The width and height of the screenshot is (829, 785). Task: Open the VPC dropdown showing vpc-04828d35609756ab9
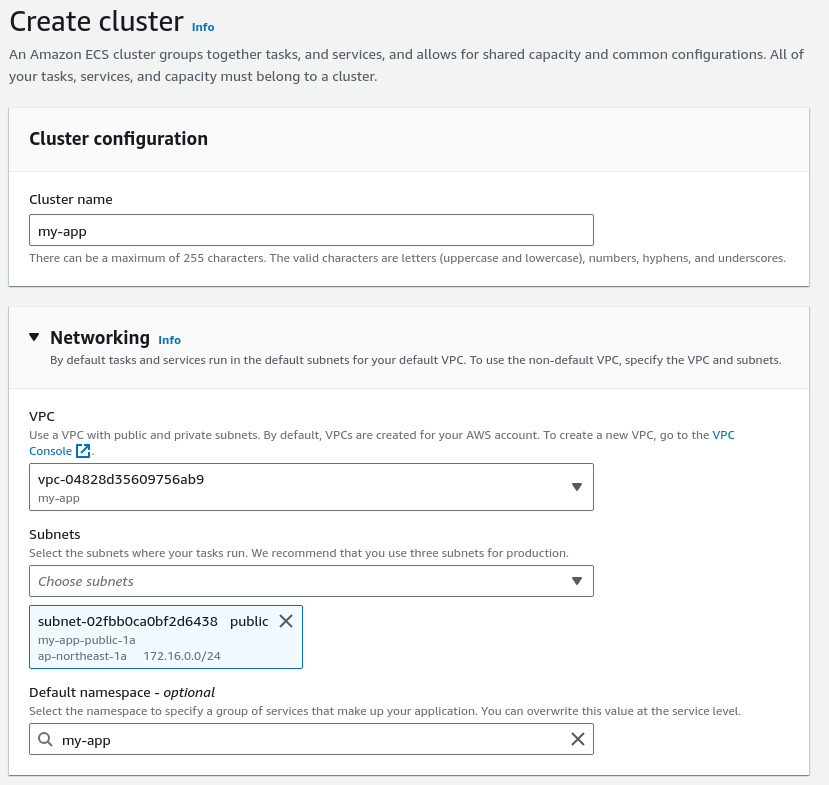point(311,487)
